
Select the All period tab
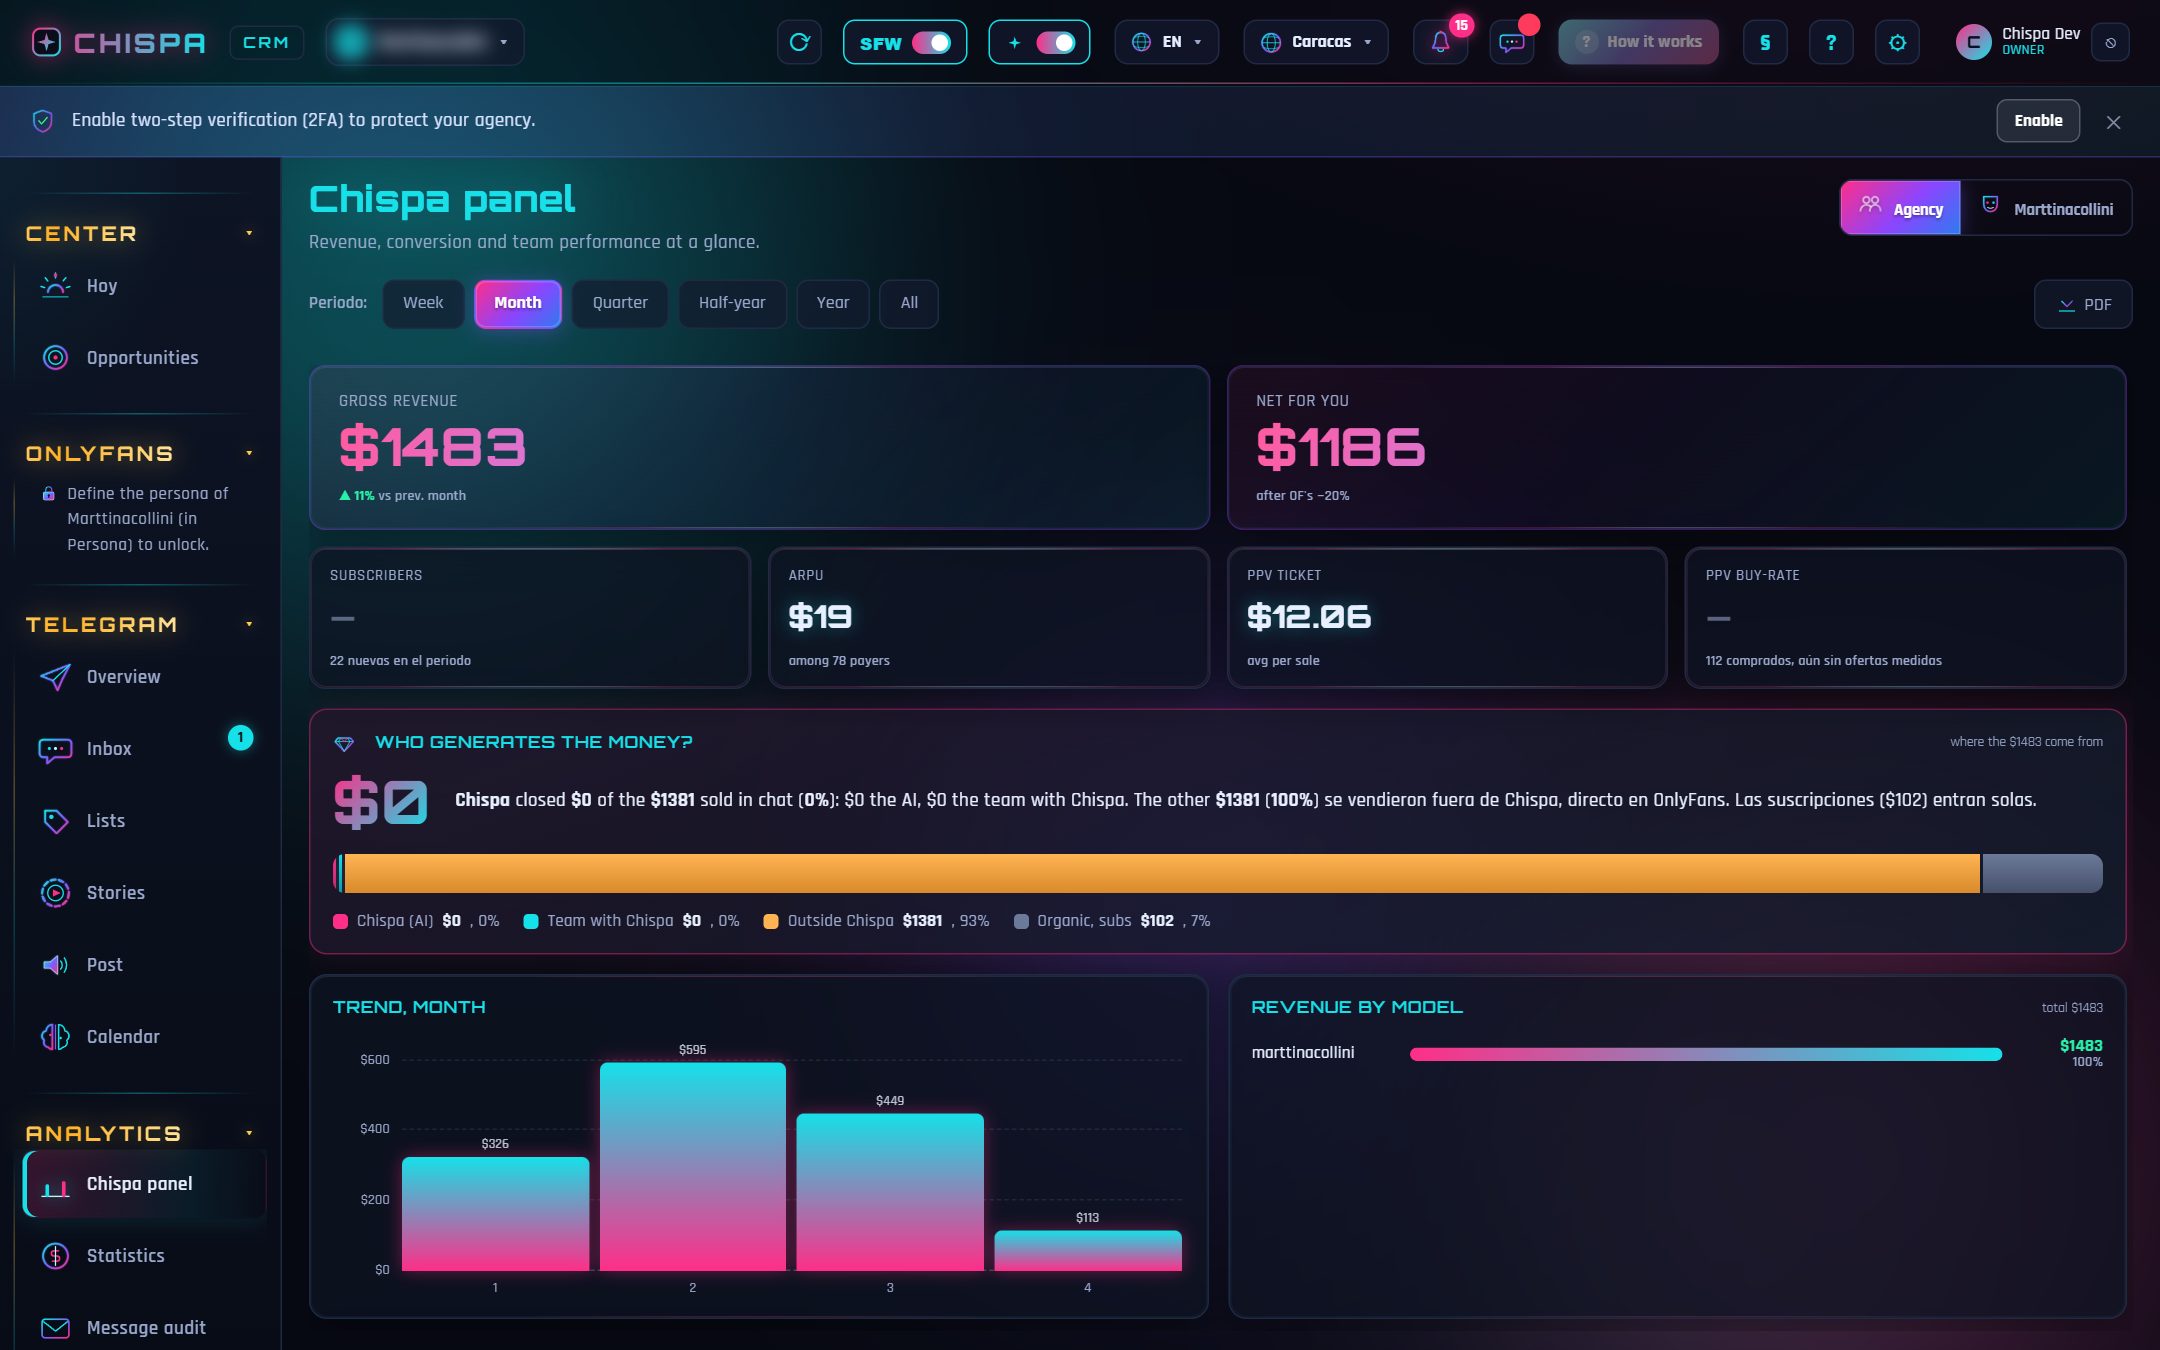(x=909, y=303)
